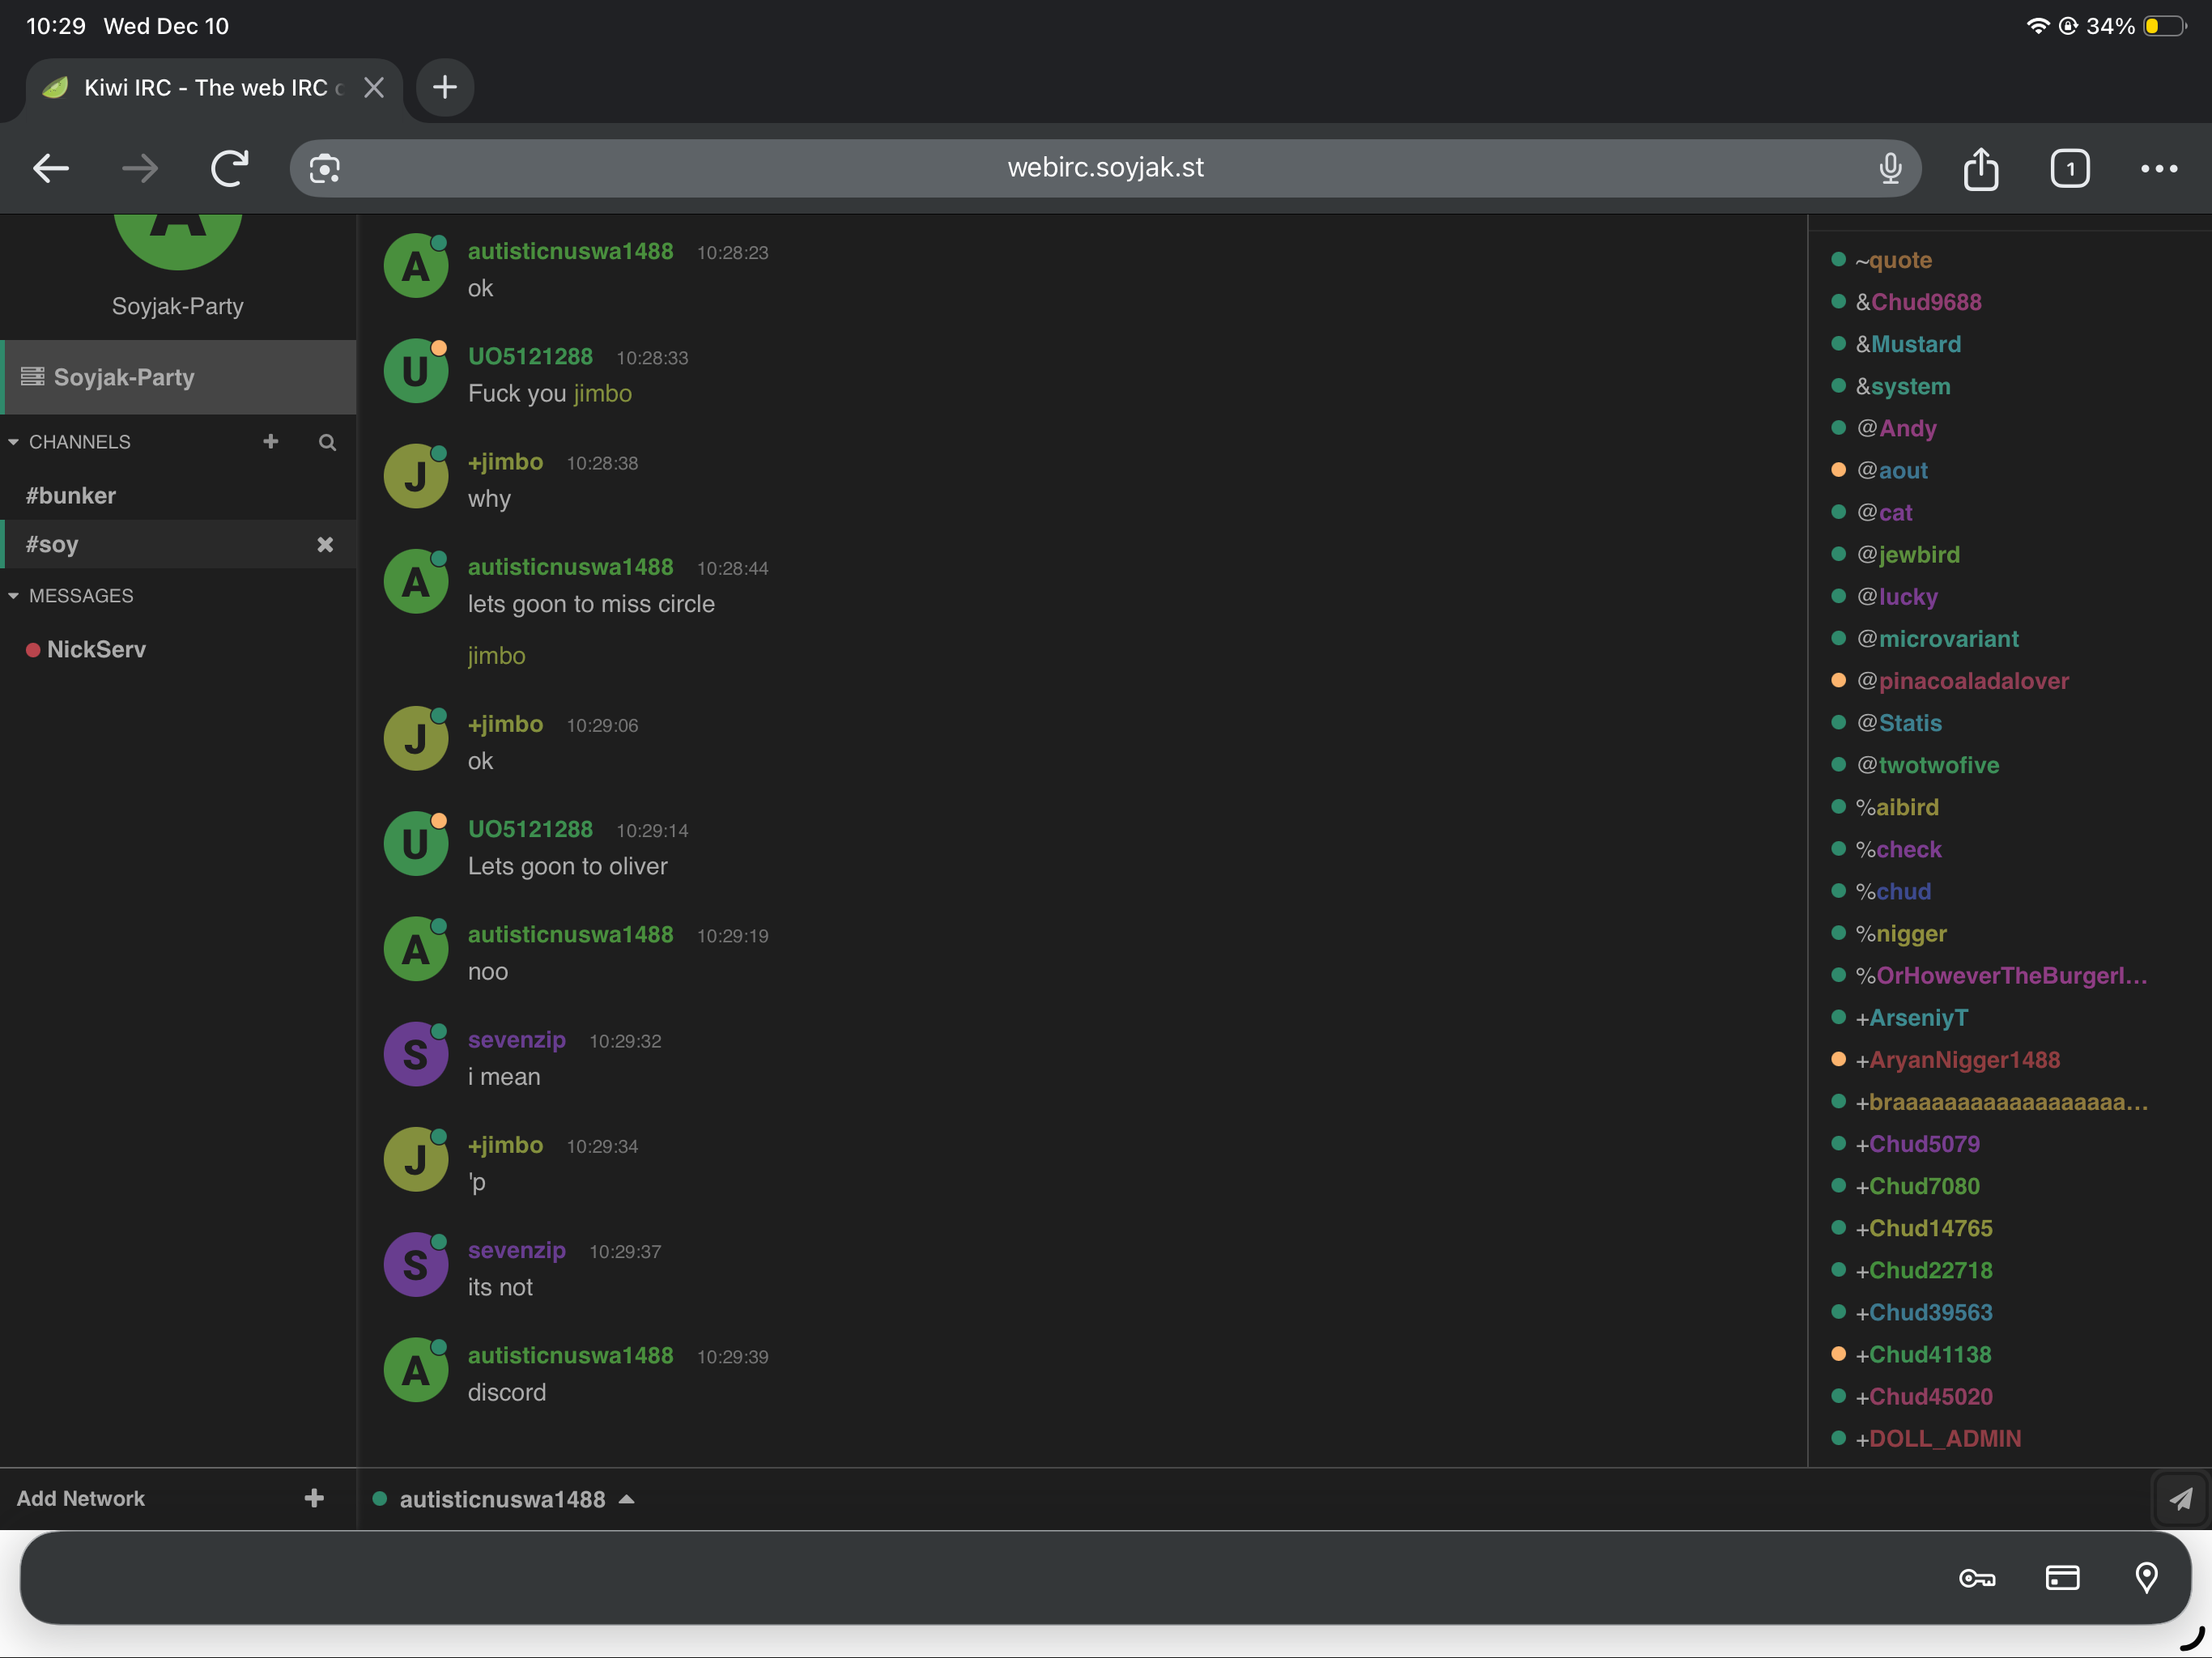Screen dimensions: 2212x1658
Task: Click the add channel plus icon
Action: [270, 441]
